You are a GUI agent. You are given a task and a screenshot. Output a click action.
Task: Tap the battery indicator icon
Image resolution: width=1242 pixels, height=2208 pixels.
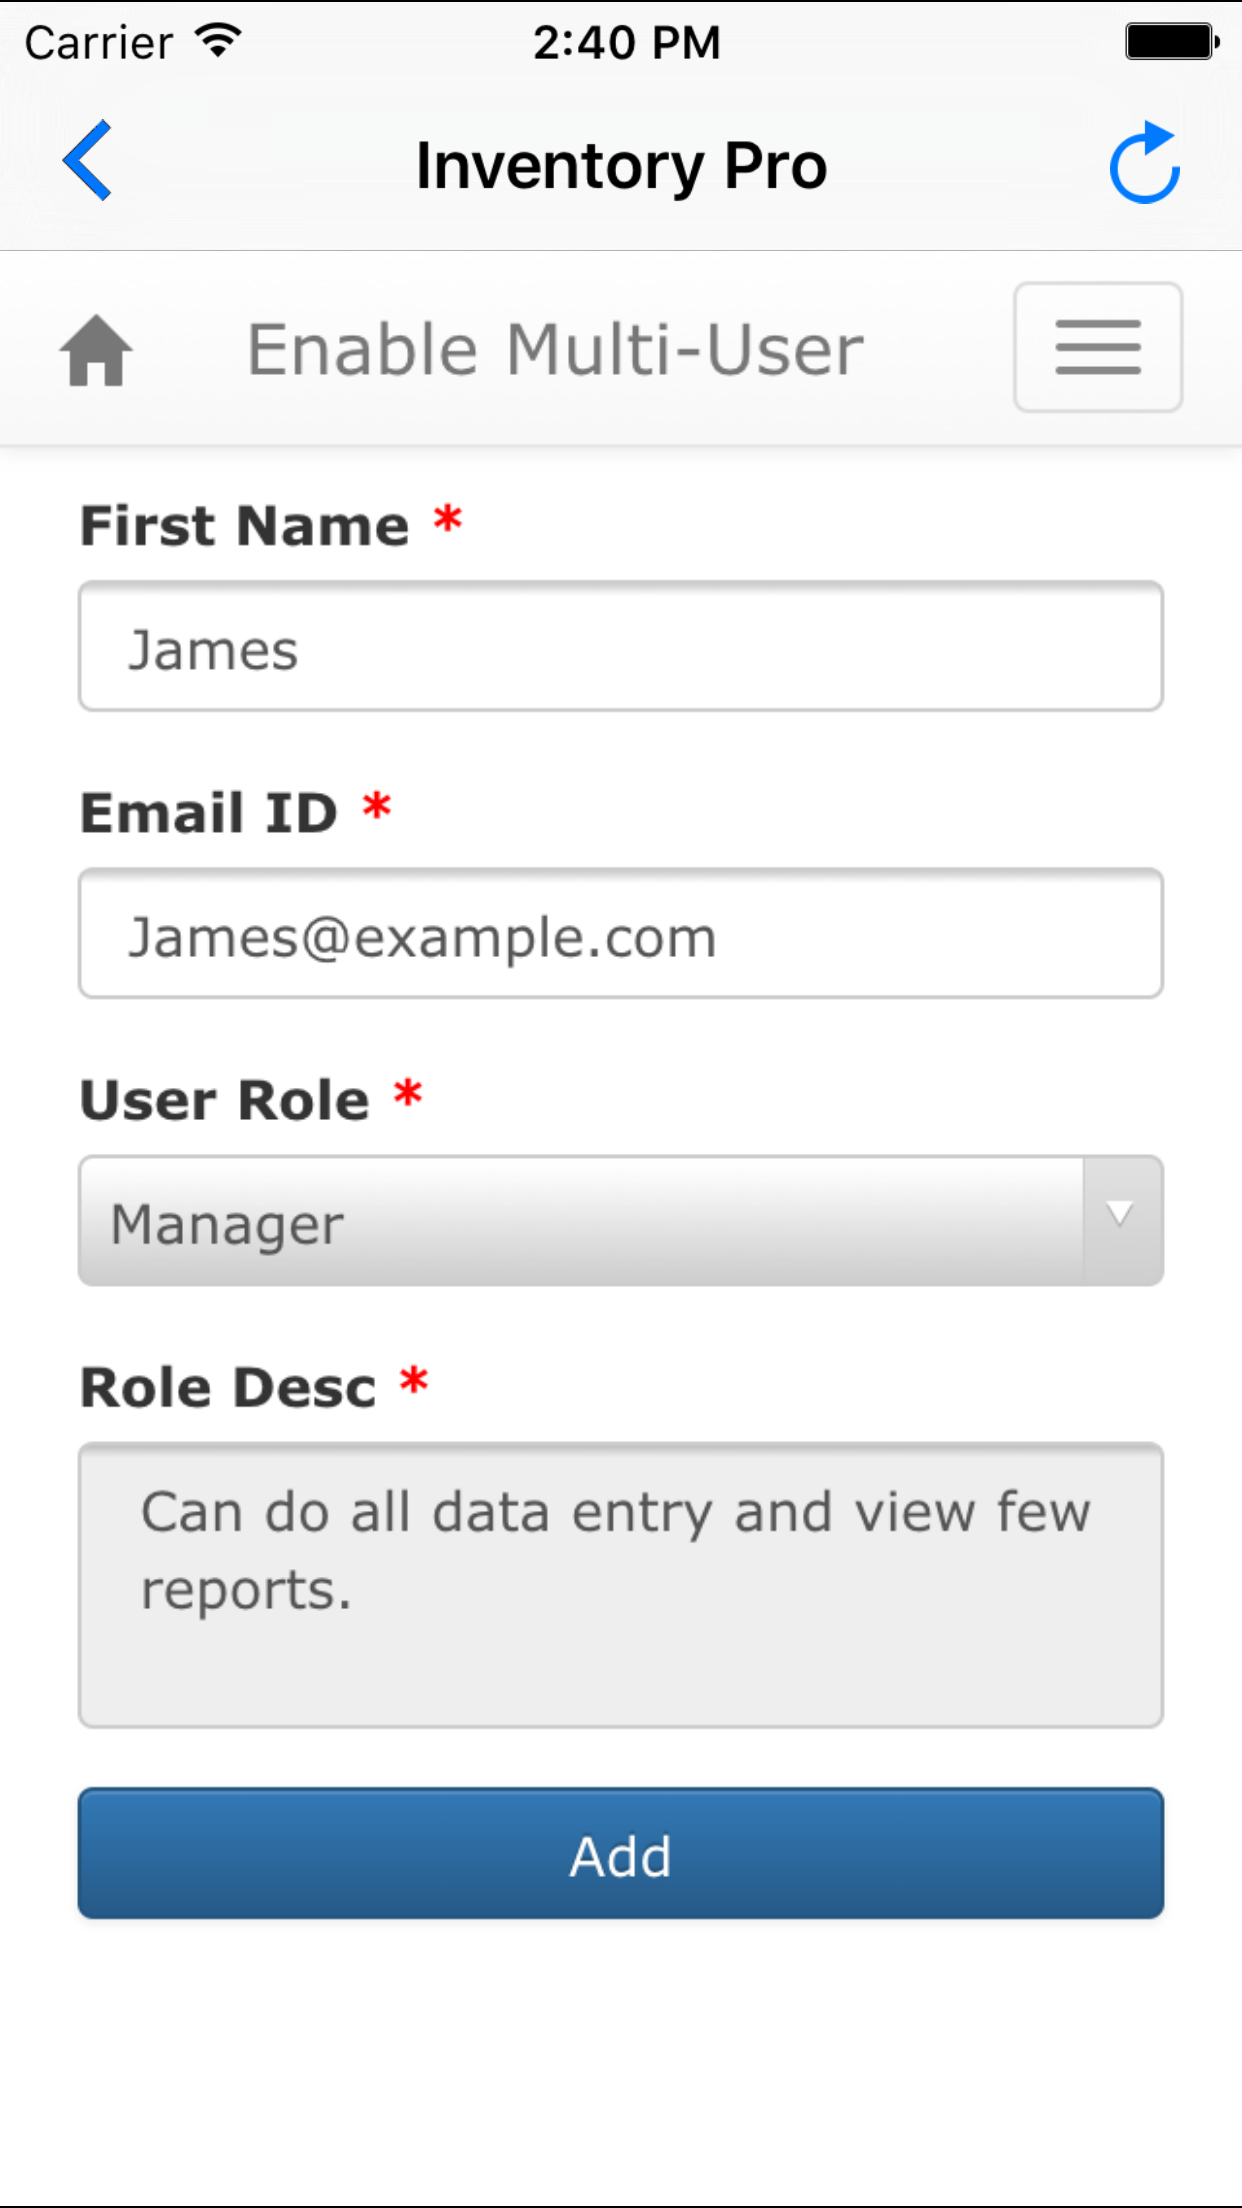tap(1171, 42)
